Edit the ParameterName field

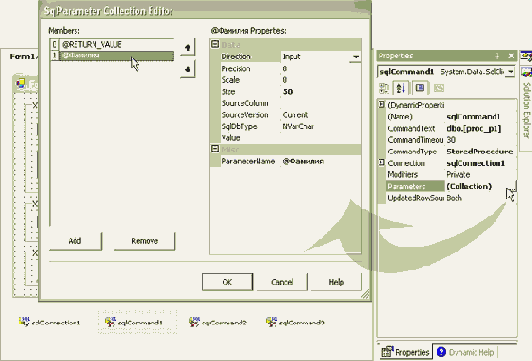(x=321, y=161)
